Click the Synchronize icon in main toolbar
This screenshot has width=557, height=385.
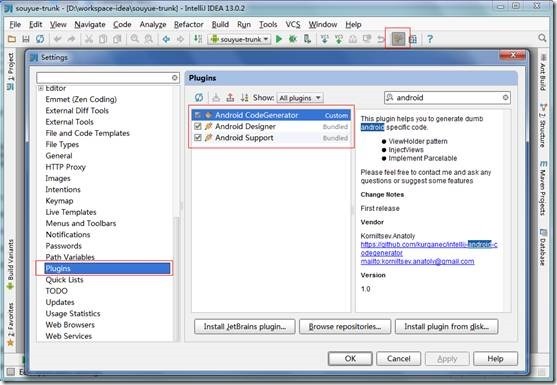40,39
